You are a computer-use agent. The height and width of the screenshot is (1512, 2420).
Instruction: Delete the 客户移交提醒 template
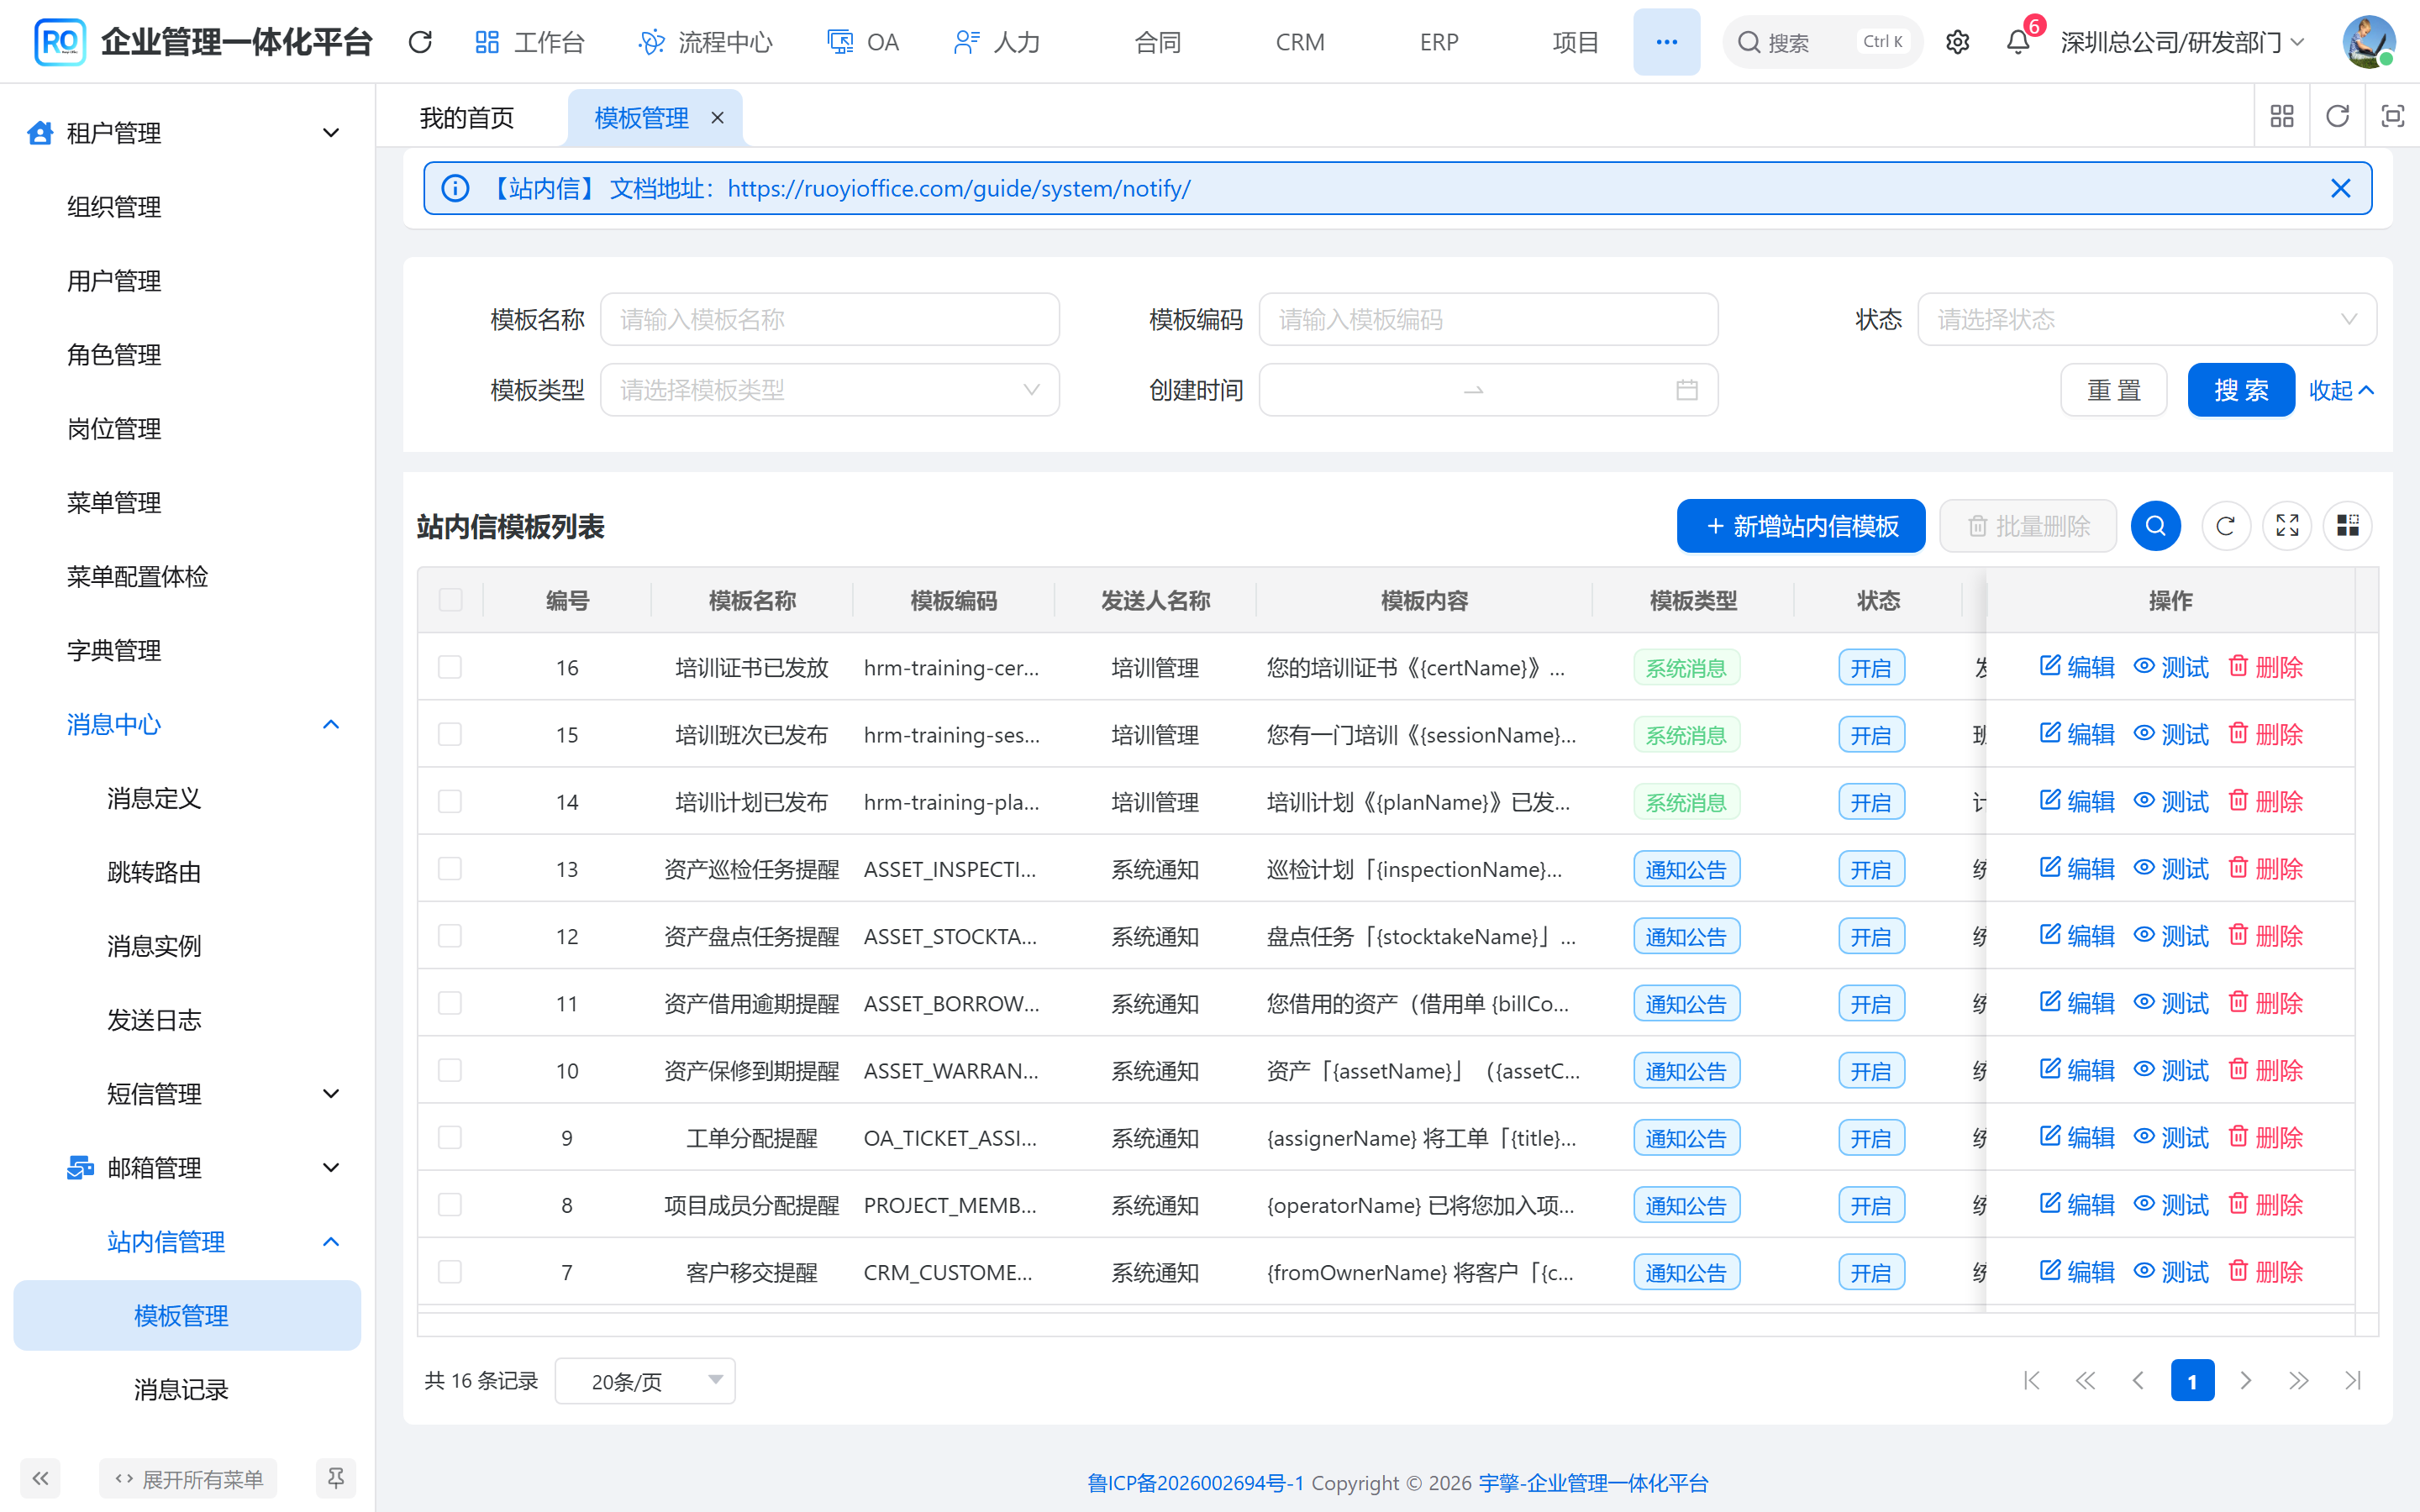tap(2265, 1272)
